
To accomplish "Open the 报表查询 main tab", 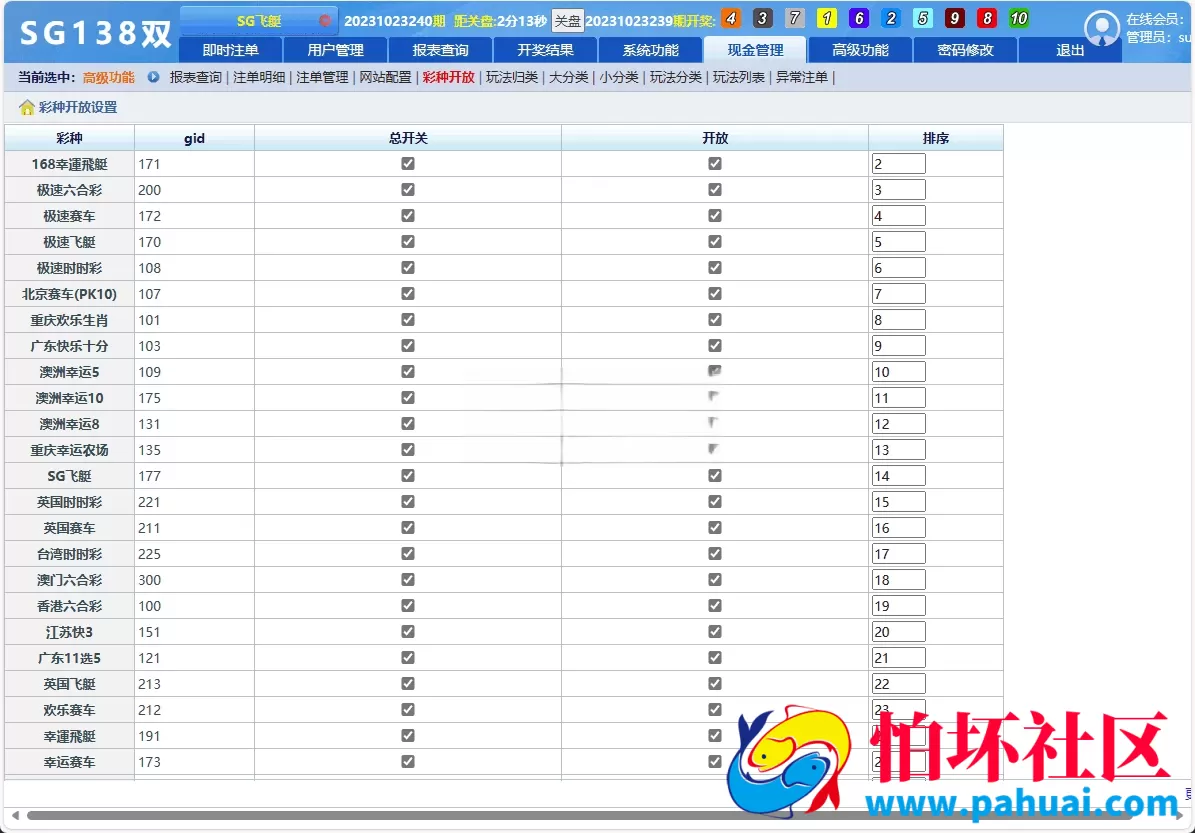I will (440, 50).
